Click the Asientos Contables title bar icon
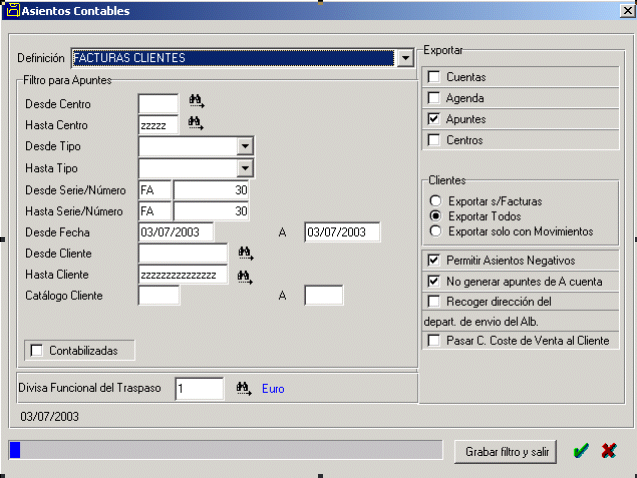The image size is (637, 478). coord(13,10)
